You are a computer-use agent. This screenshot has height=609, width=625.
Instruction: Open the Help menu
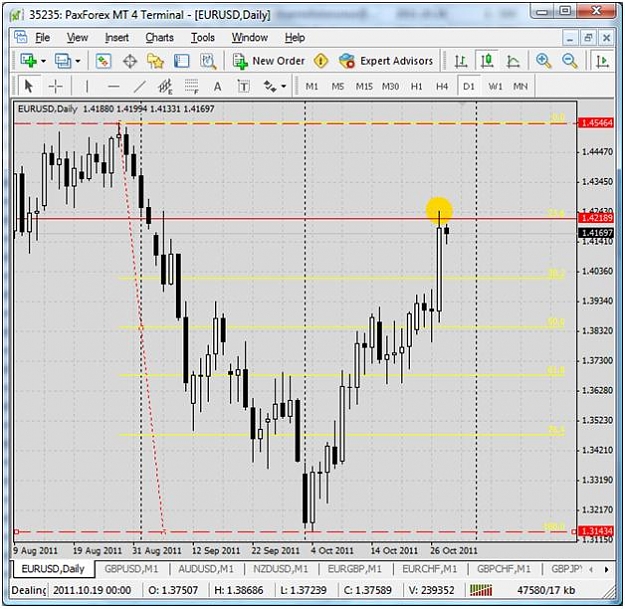tap(295, 37)
